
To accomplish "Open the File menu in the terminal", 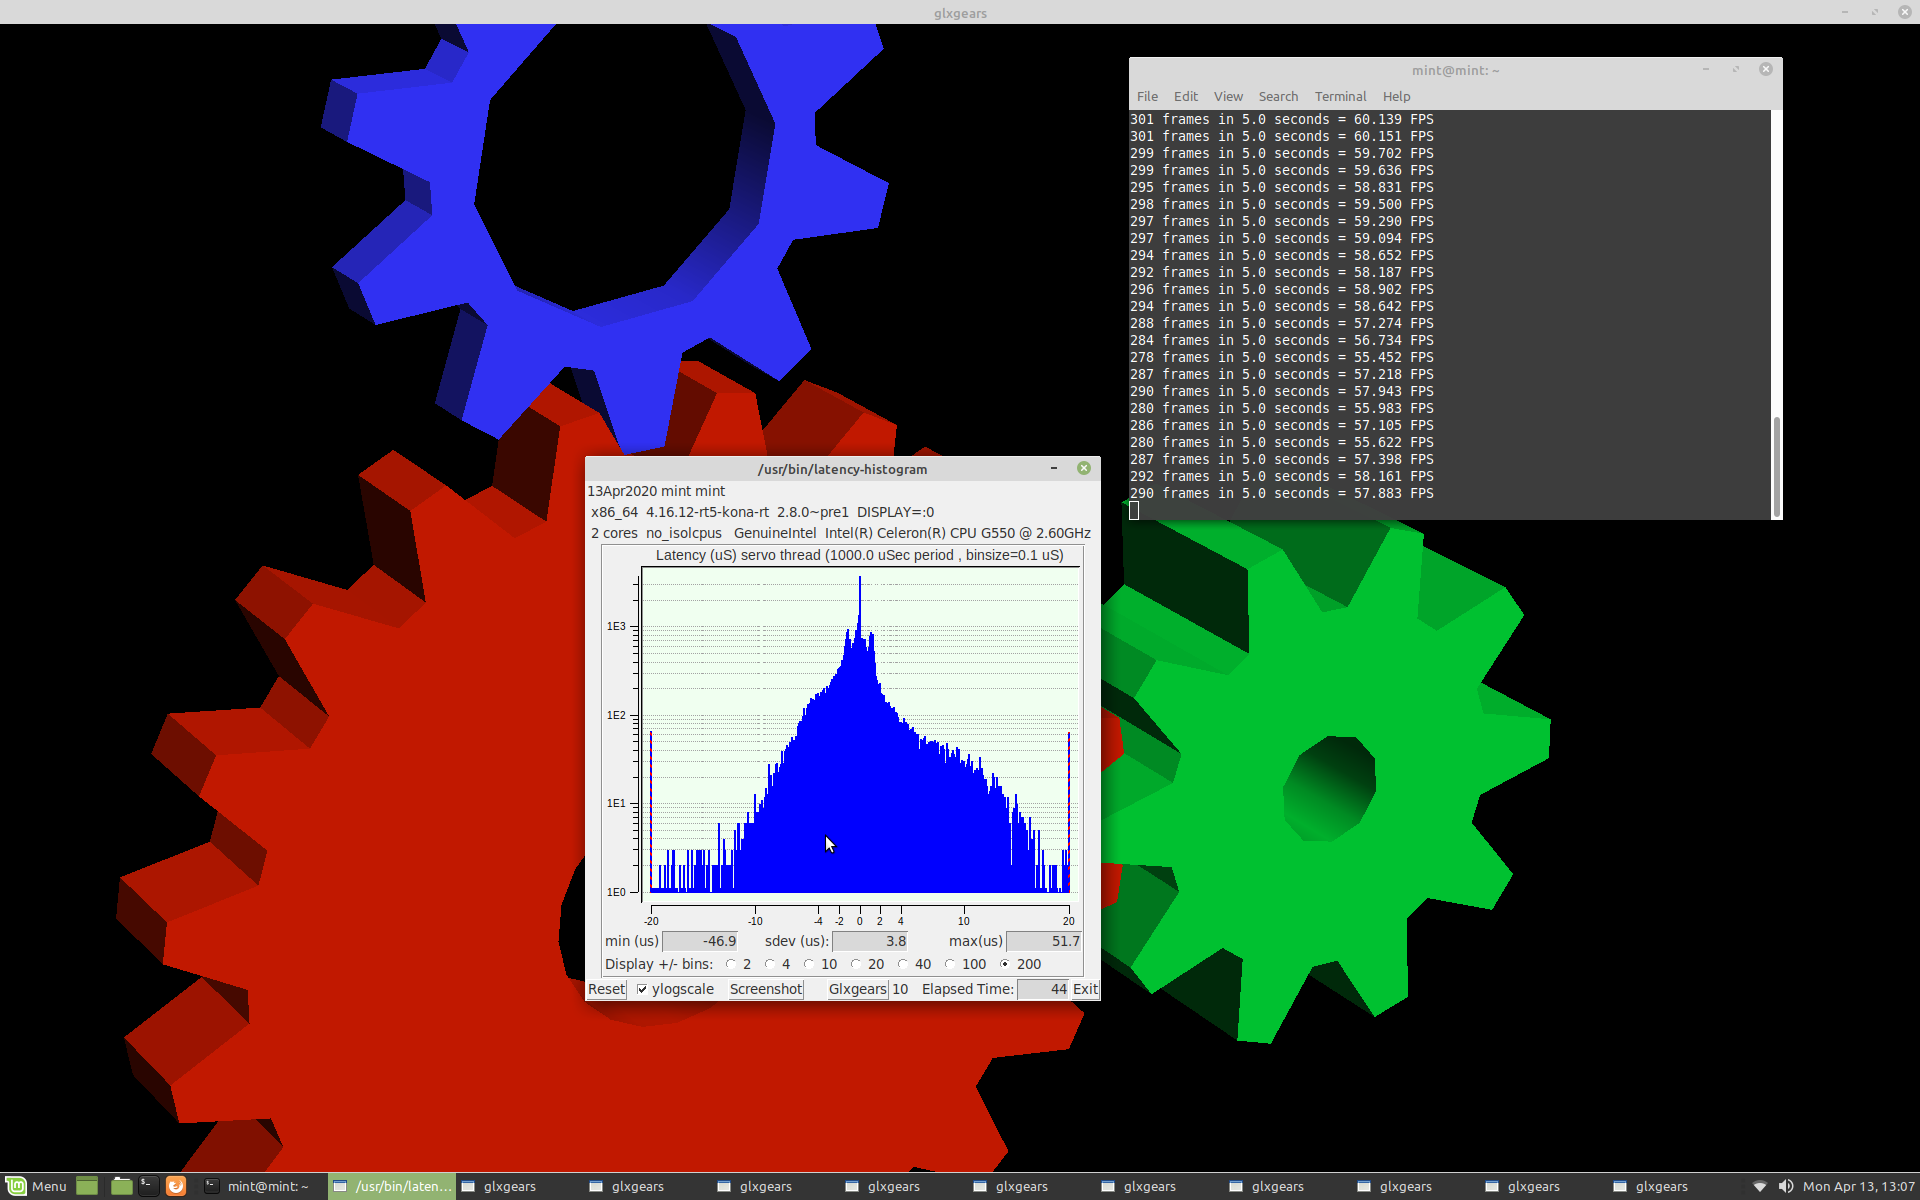I will pos(1147,96).
